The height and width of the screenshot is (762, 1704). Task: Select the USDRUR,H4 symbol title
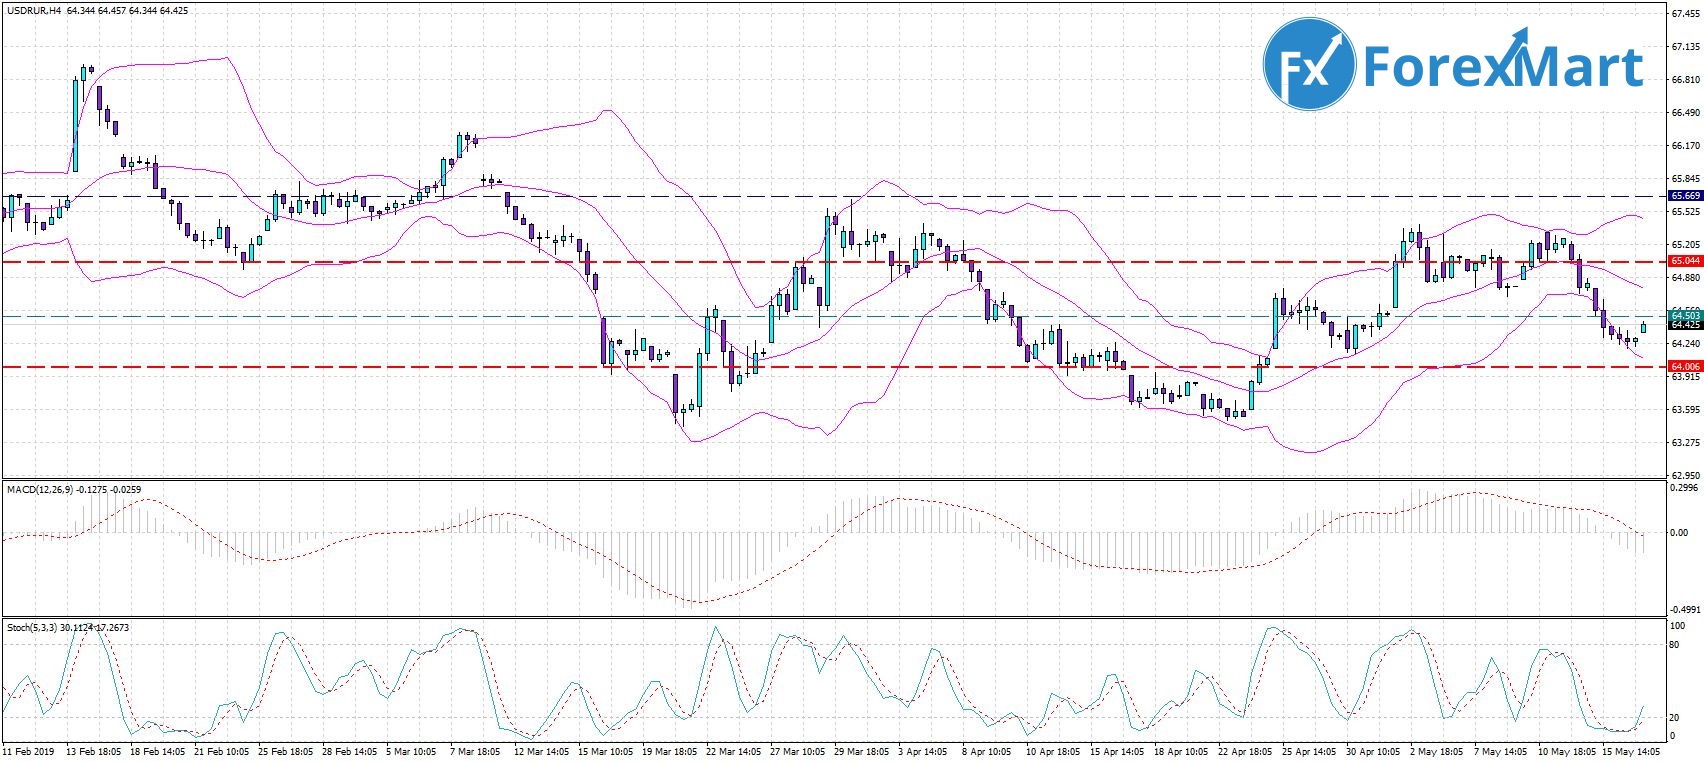point(34,10)
